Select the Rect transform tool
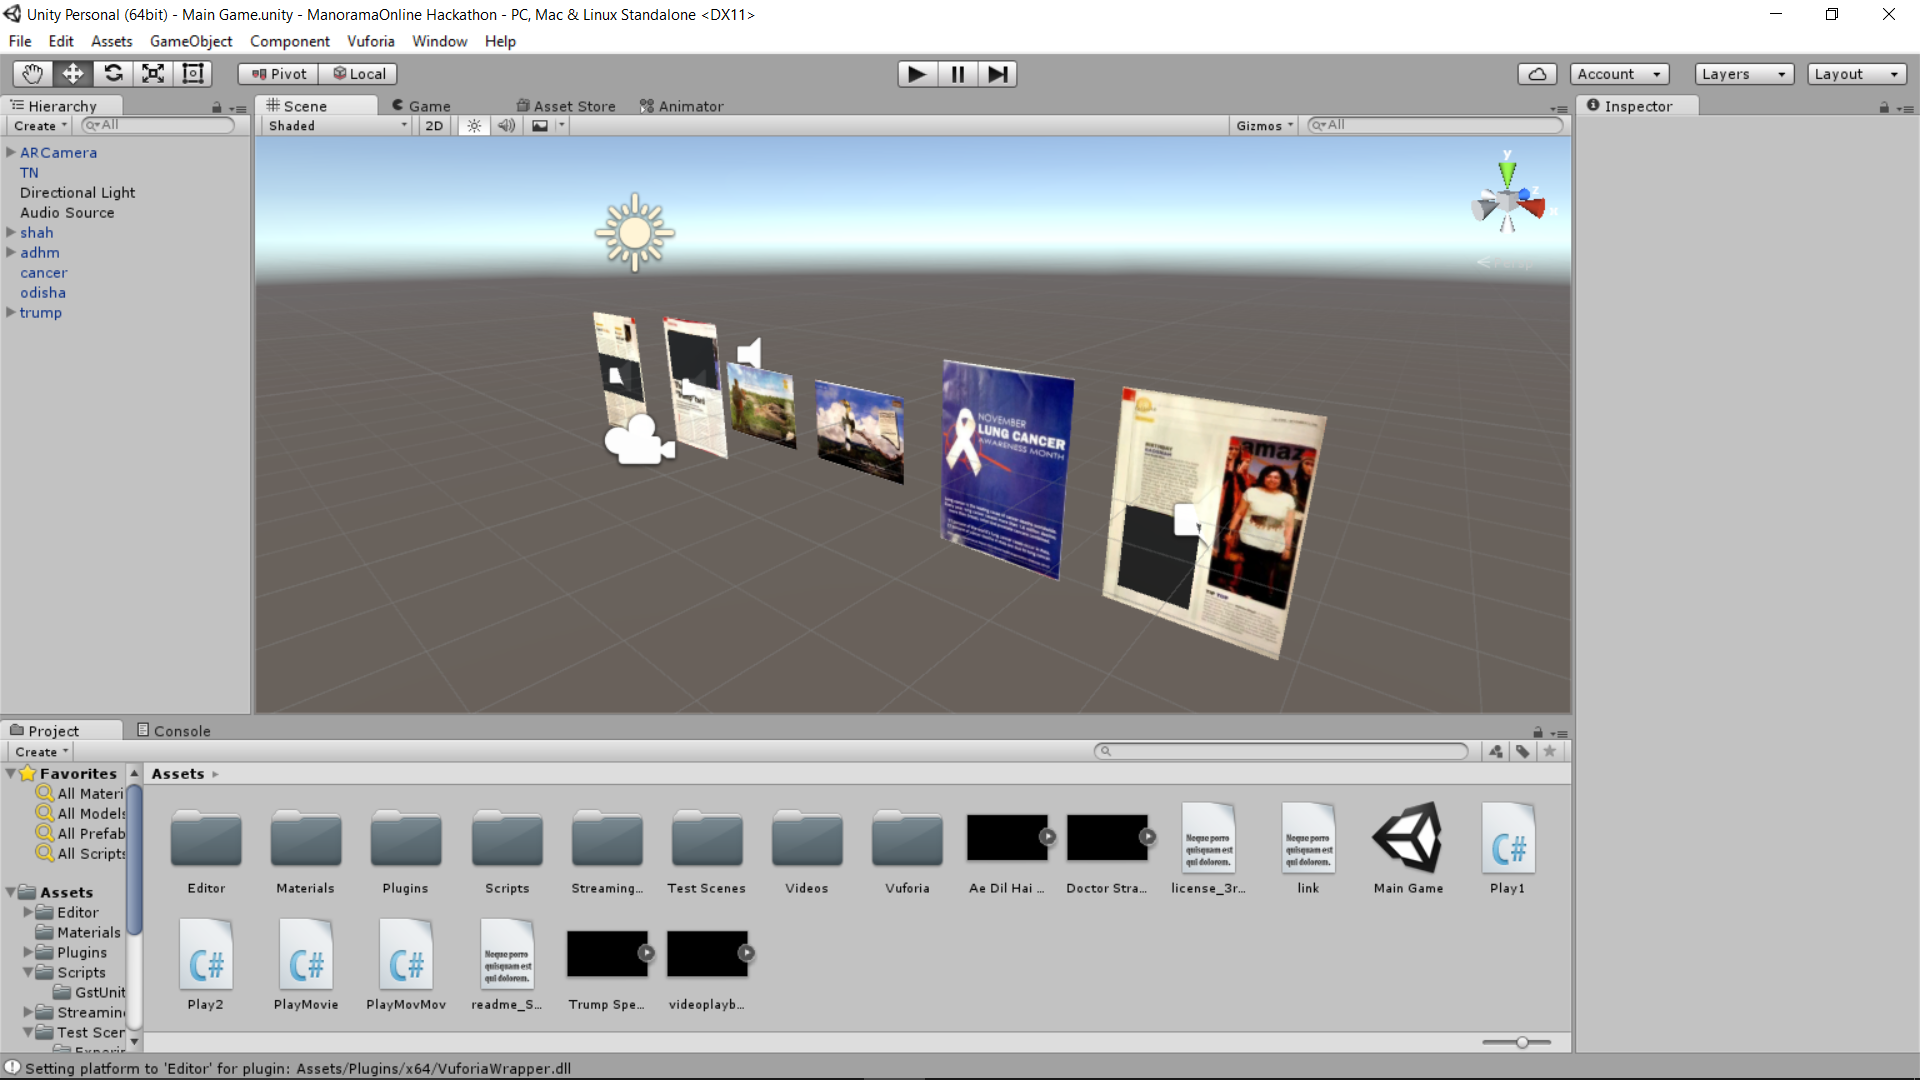 click(193, 74)
